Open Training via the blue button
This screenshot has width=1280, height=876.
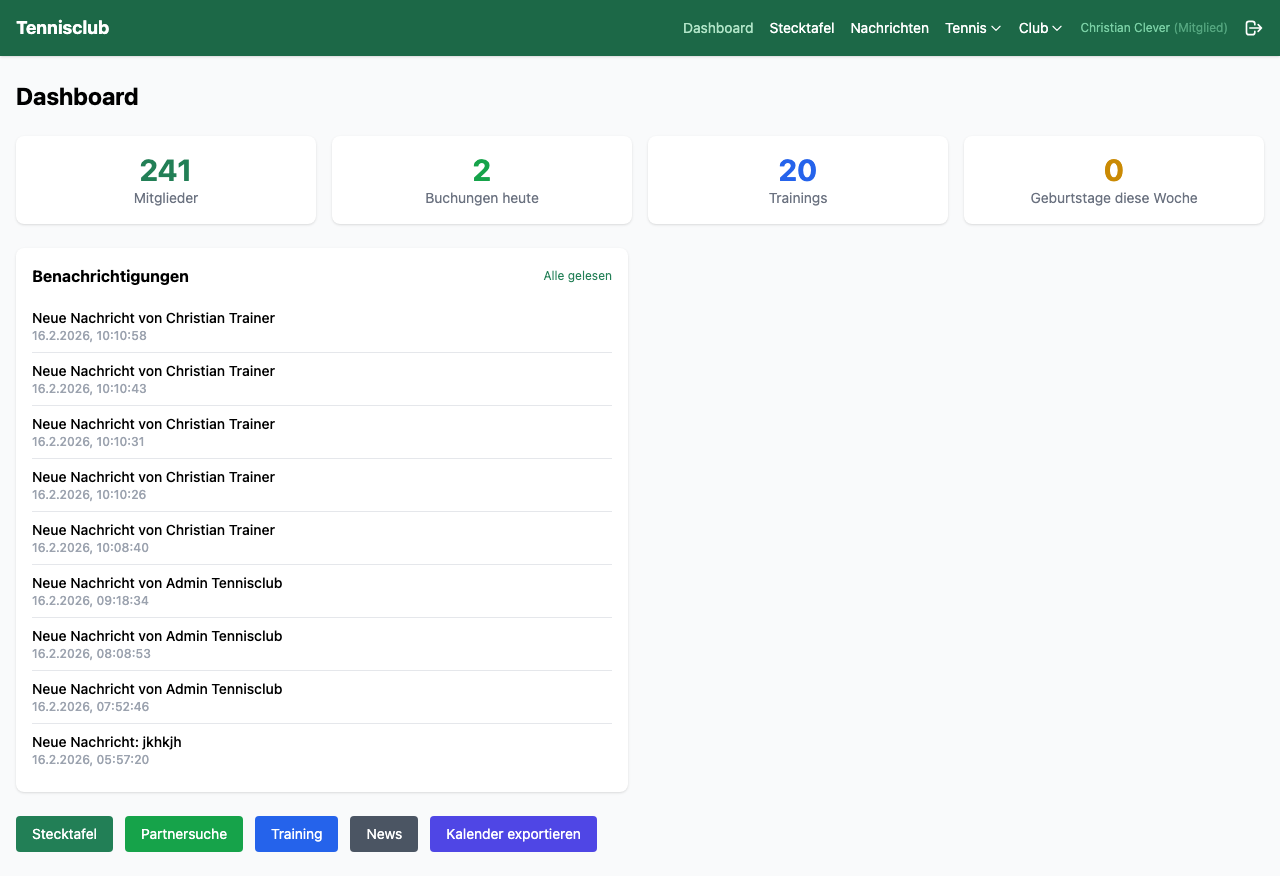[x=296, y=833]
